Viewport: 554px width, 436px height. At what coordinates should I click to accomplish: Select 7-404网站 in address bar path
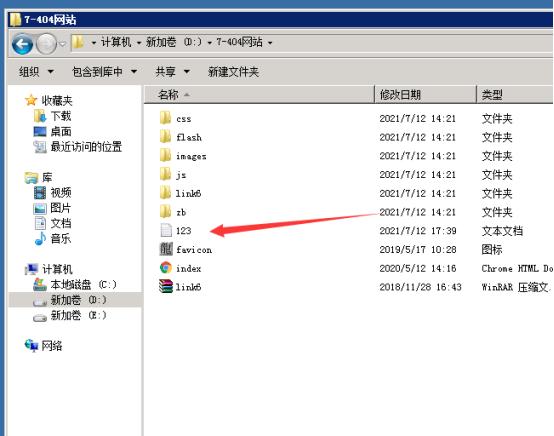pos(239,42)
